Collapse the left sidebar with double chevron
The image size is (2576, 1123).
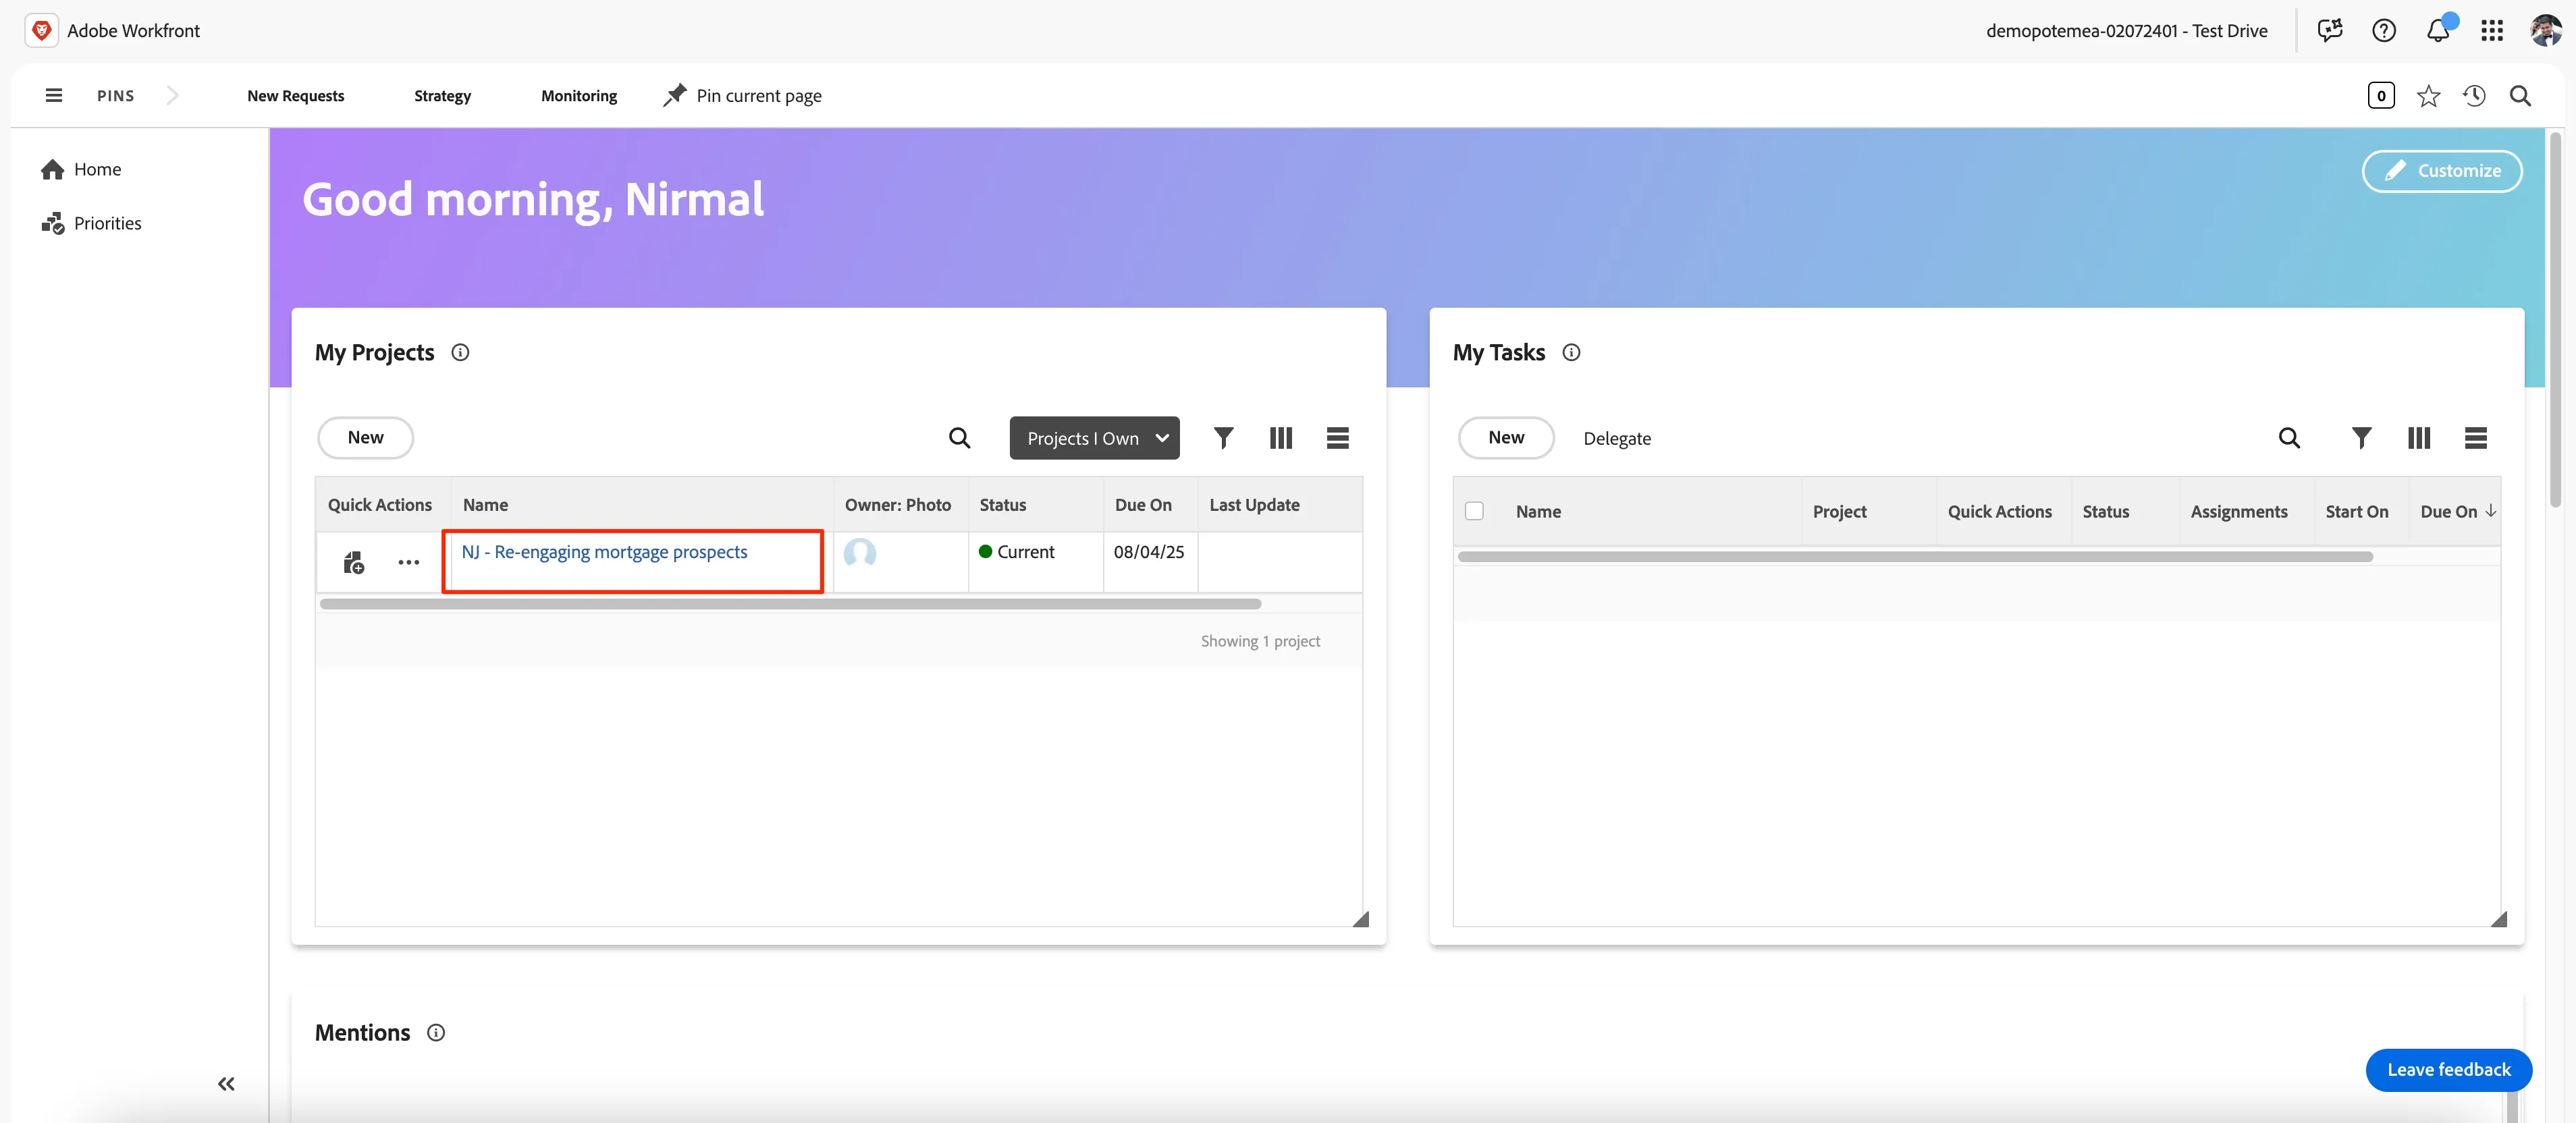[x=226, y=1084]
